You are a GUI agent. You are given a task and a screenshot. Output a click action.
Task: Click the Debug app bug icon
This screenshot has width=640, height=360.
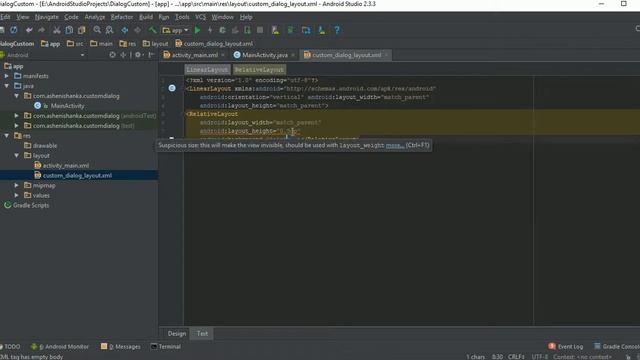[222, 30]
